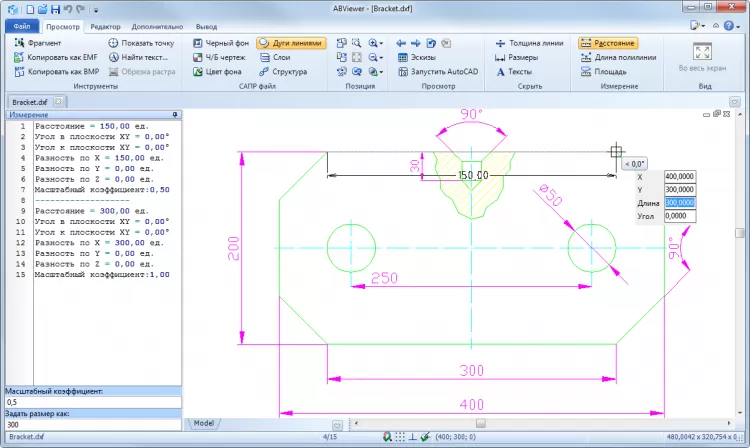The image size is (750, 448).
Task: Select the Расстояние measuring tool
Action: 608,43
